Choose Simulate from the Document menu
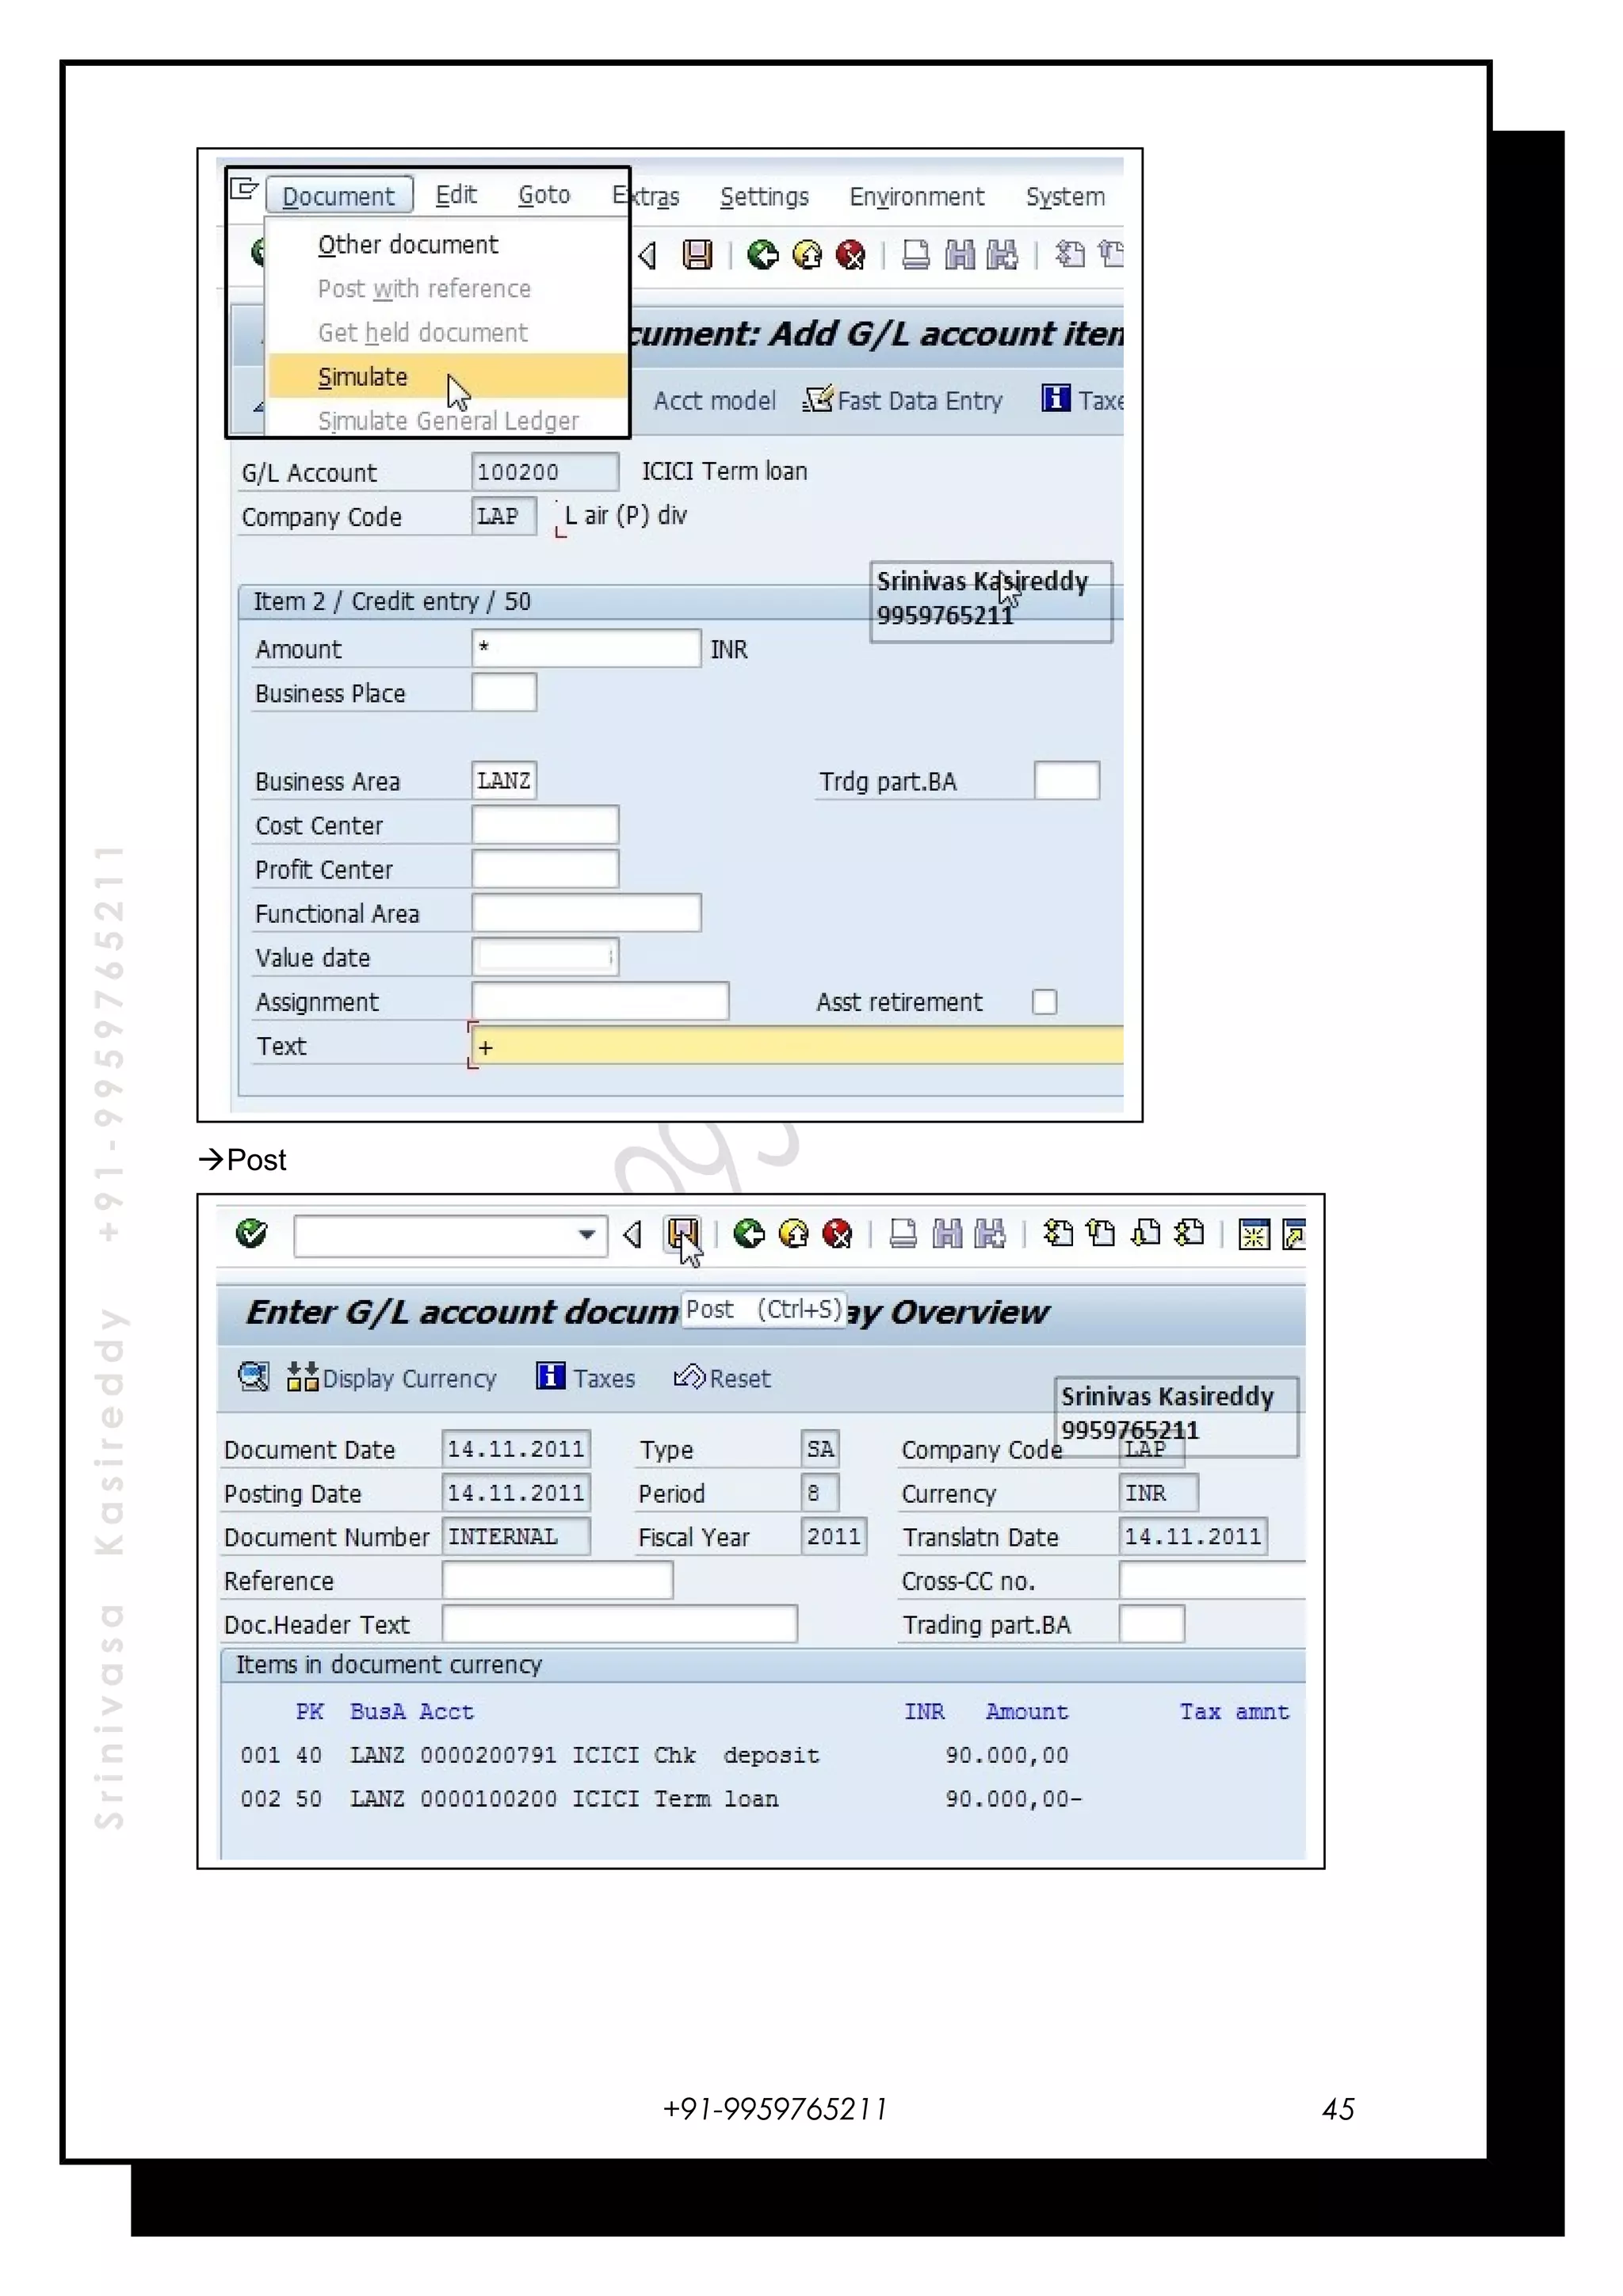1623x2296 pixels. [x=363, y=377]
